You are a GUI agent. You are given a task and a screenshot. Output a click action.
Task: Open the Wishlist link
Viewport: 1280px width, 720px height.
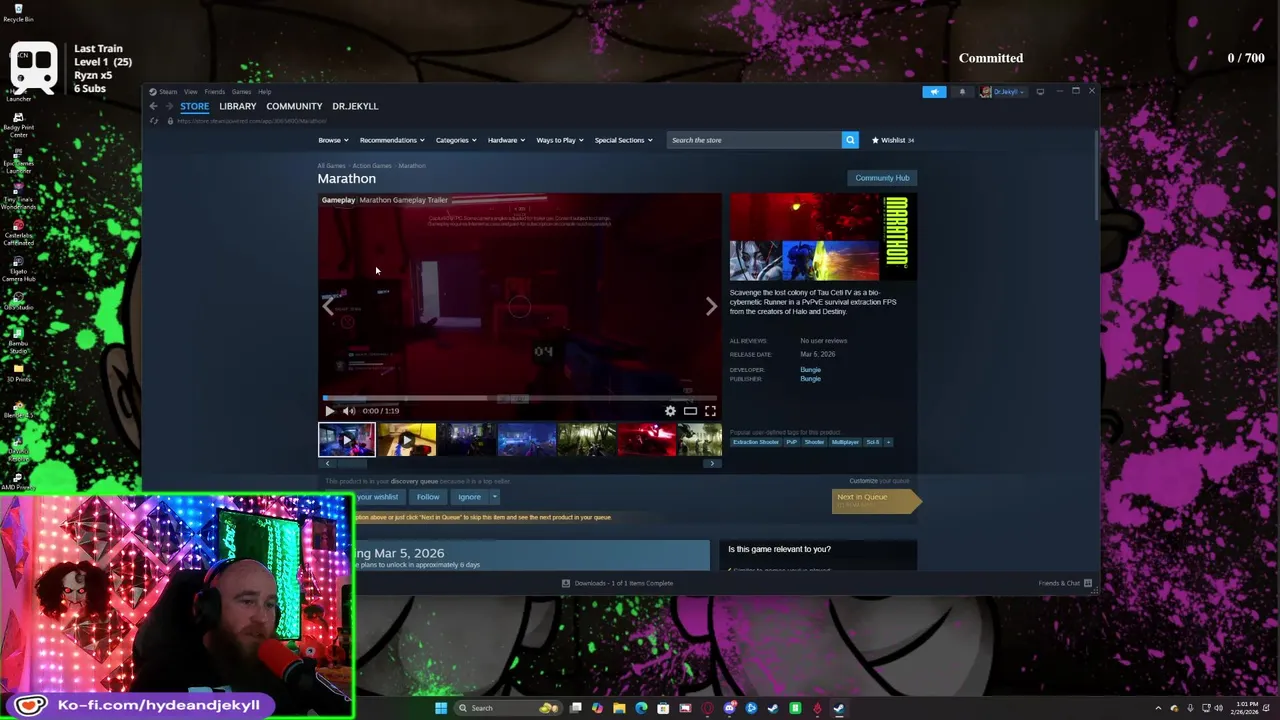[x=893, y=140]
